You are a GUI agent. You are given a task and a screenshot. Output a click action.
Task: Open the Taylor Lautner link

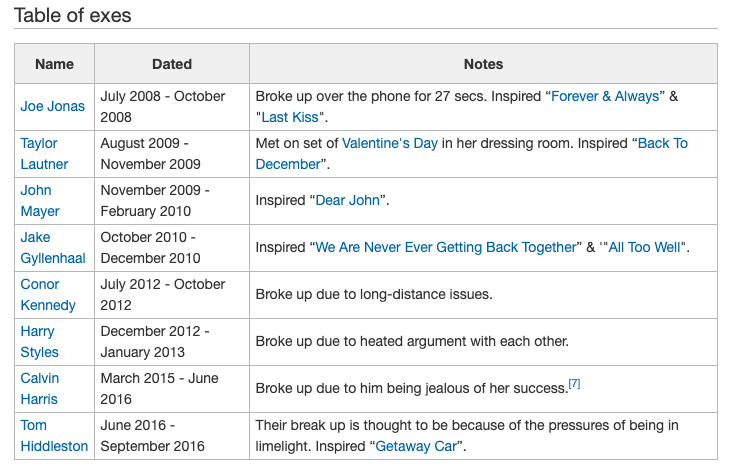pos(44,154)
